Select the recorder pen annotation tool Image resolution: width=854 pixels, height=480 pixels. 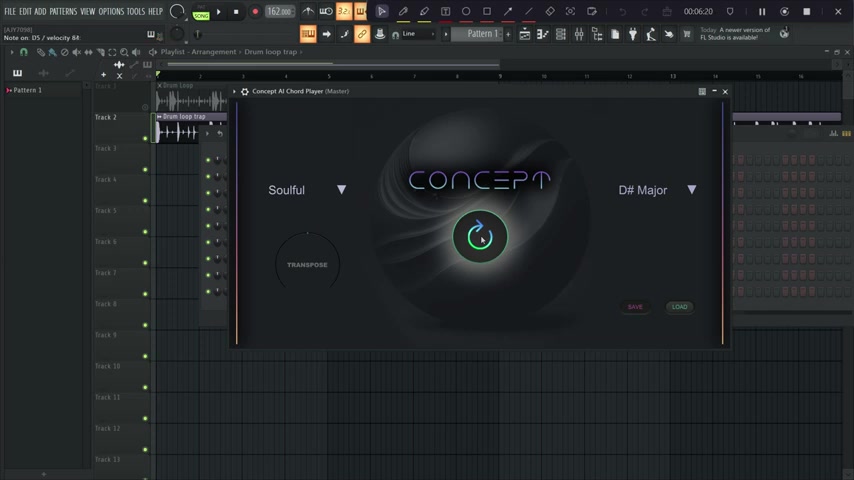tap(404, 11)
